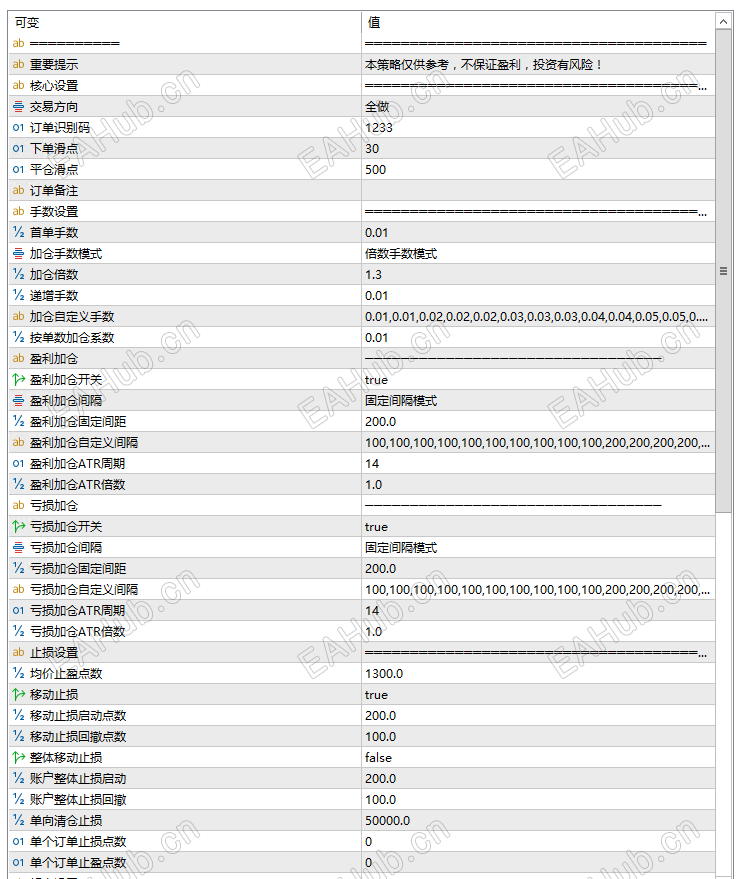Click the integer icon beside 平仓滑点
This screenshot has width=743, height=879.
(x=19, y=170)
